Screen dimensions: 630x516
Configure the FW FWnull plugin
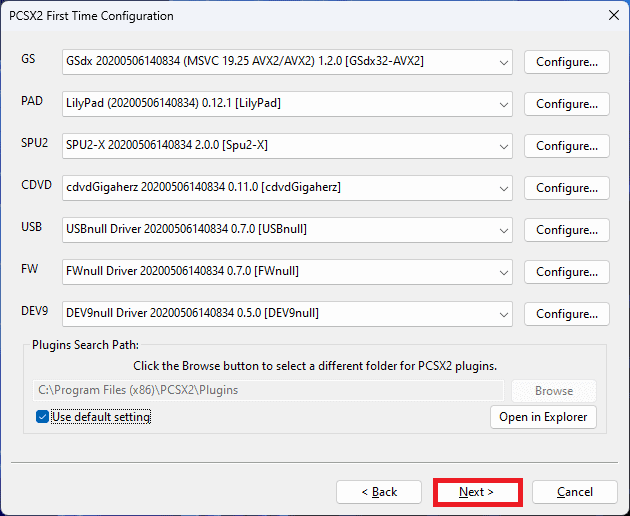(566, 272)
